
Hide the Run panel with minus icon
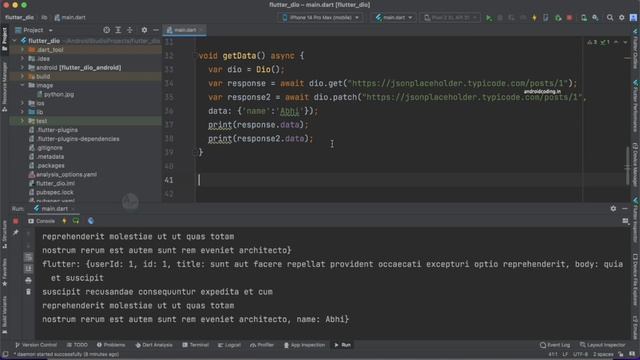(625, 209)
